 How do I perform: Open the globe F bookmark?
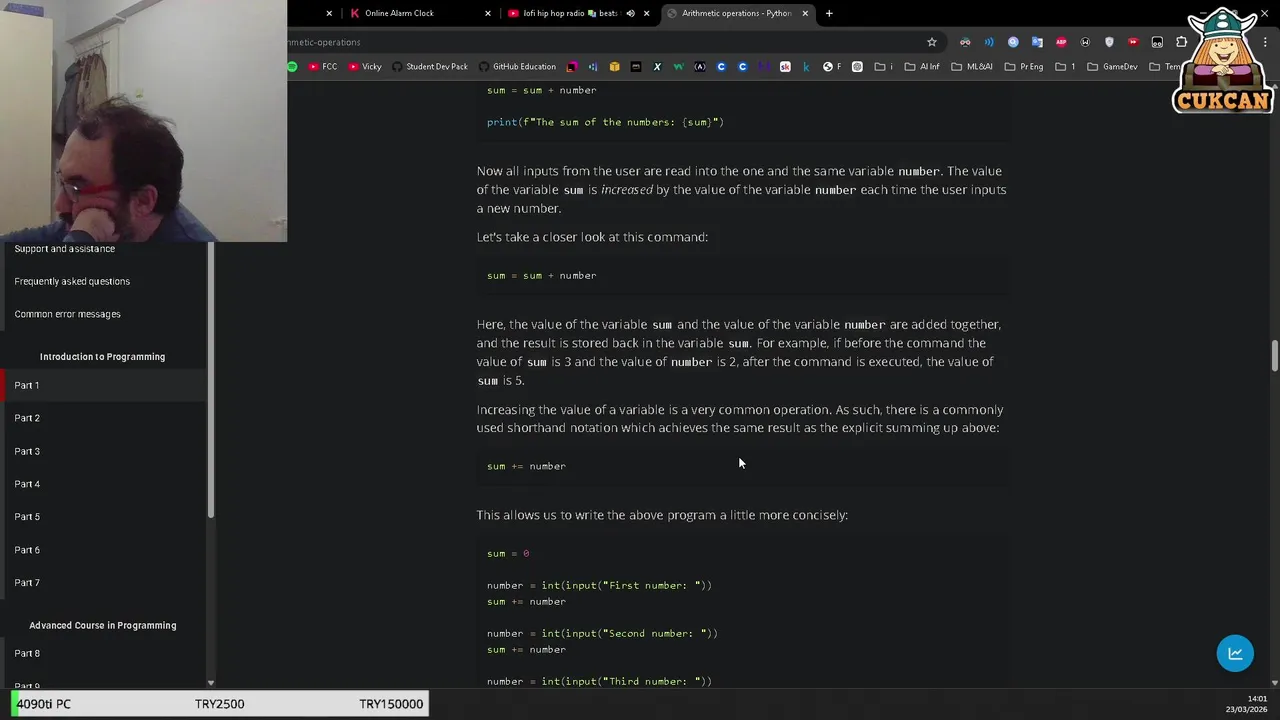(x=832, y=67)
